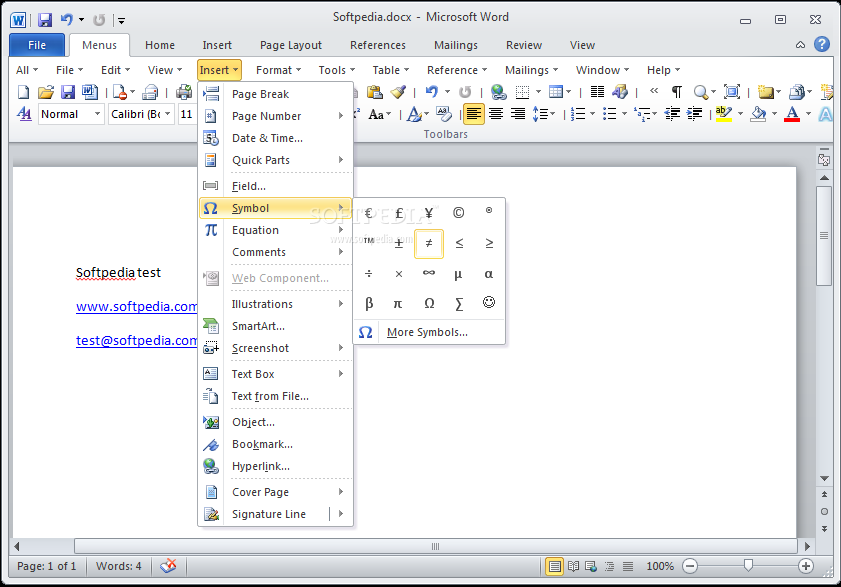Switch to the Review ribbon tab
Image resolution: width=841 pixels, height=587 pixels.
pyautogui.click(x=524, y=45)
